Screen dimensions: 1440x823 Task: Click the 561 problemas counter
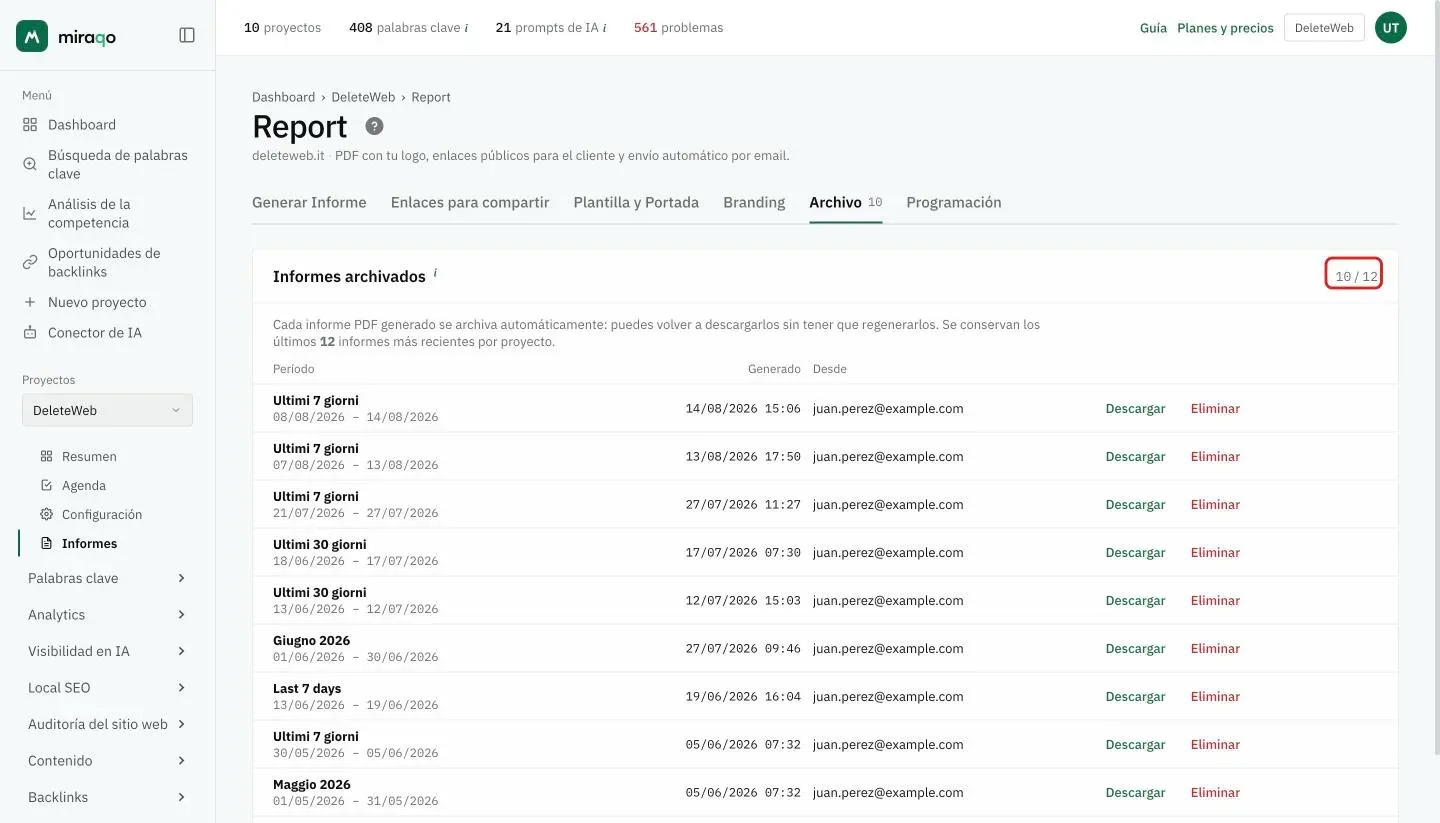tap(678, 28)
